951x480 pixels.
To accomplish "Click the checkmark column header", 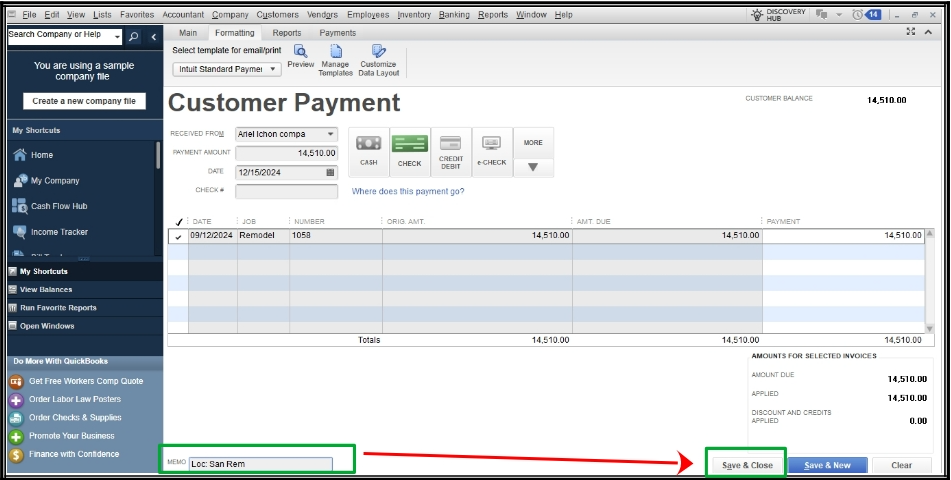I will point(178,221).
